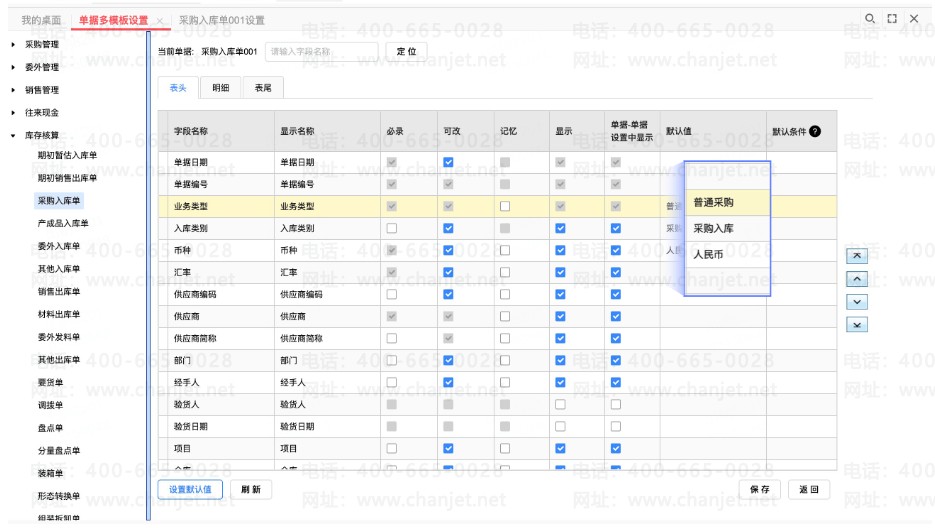Focus the 请输入字段名称 search field
The image size is (935, 528).
tap(322, 51)
